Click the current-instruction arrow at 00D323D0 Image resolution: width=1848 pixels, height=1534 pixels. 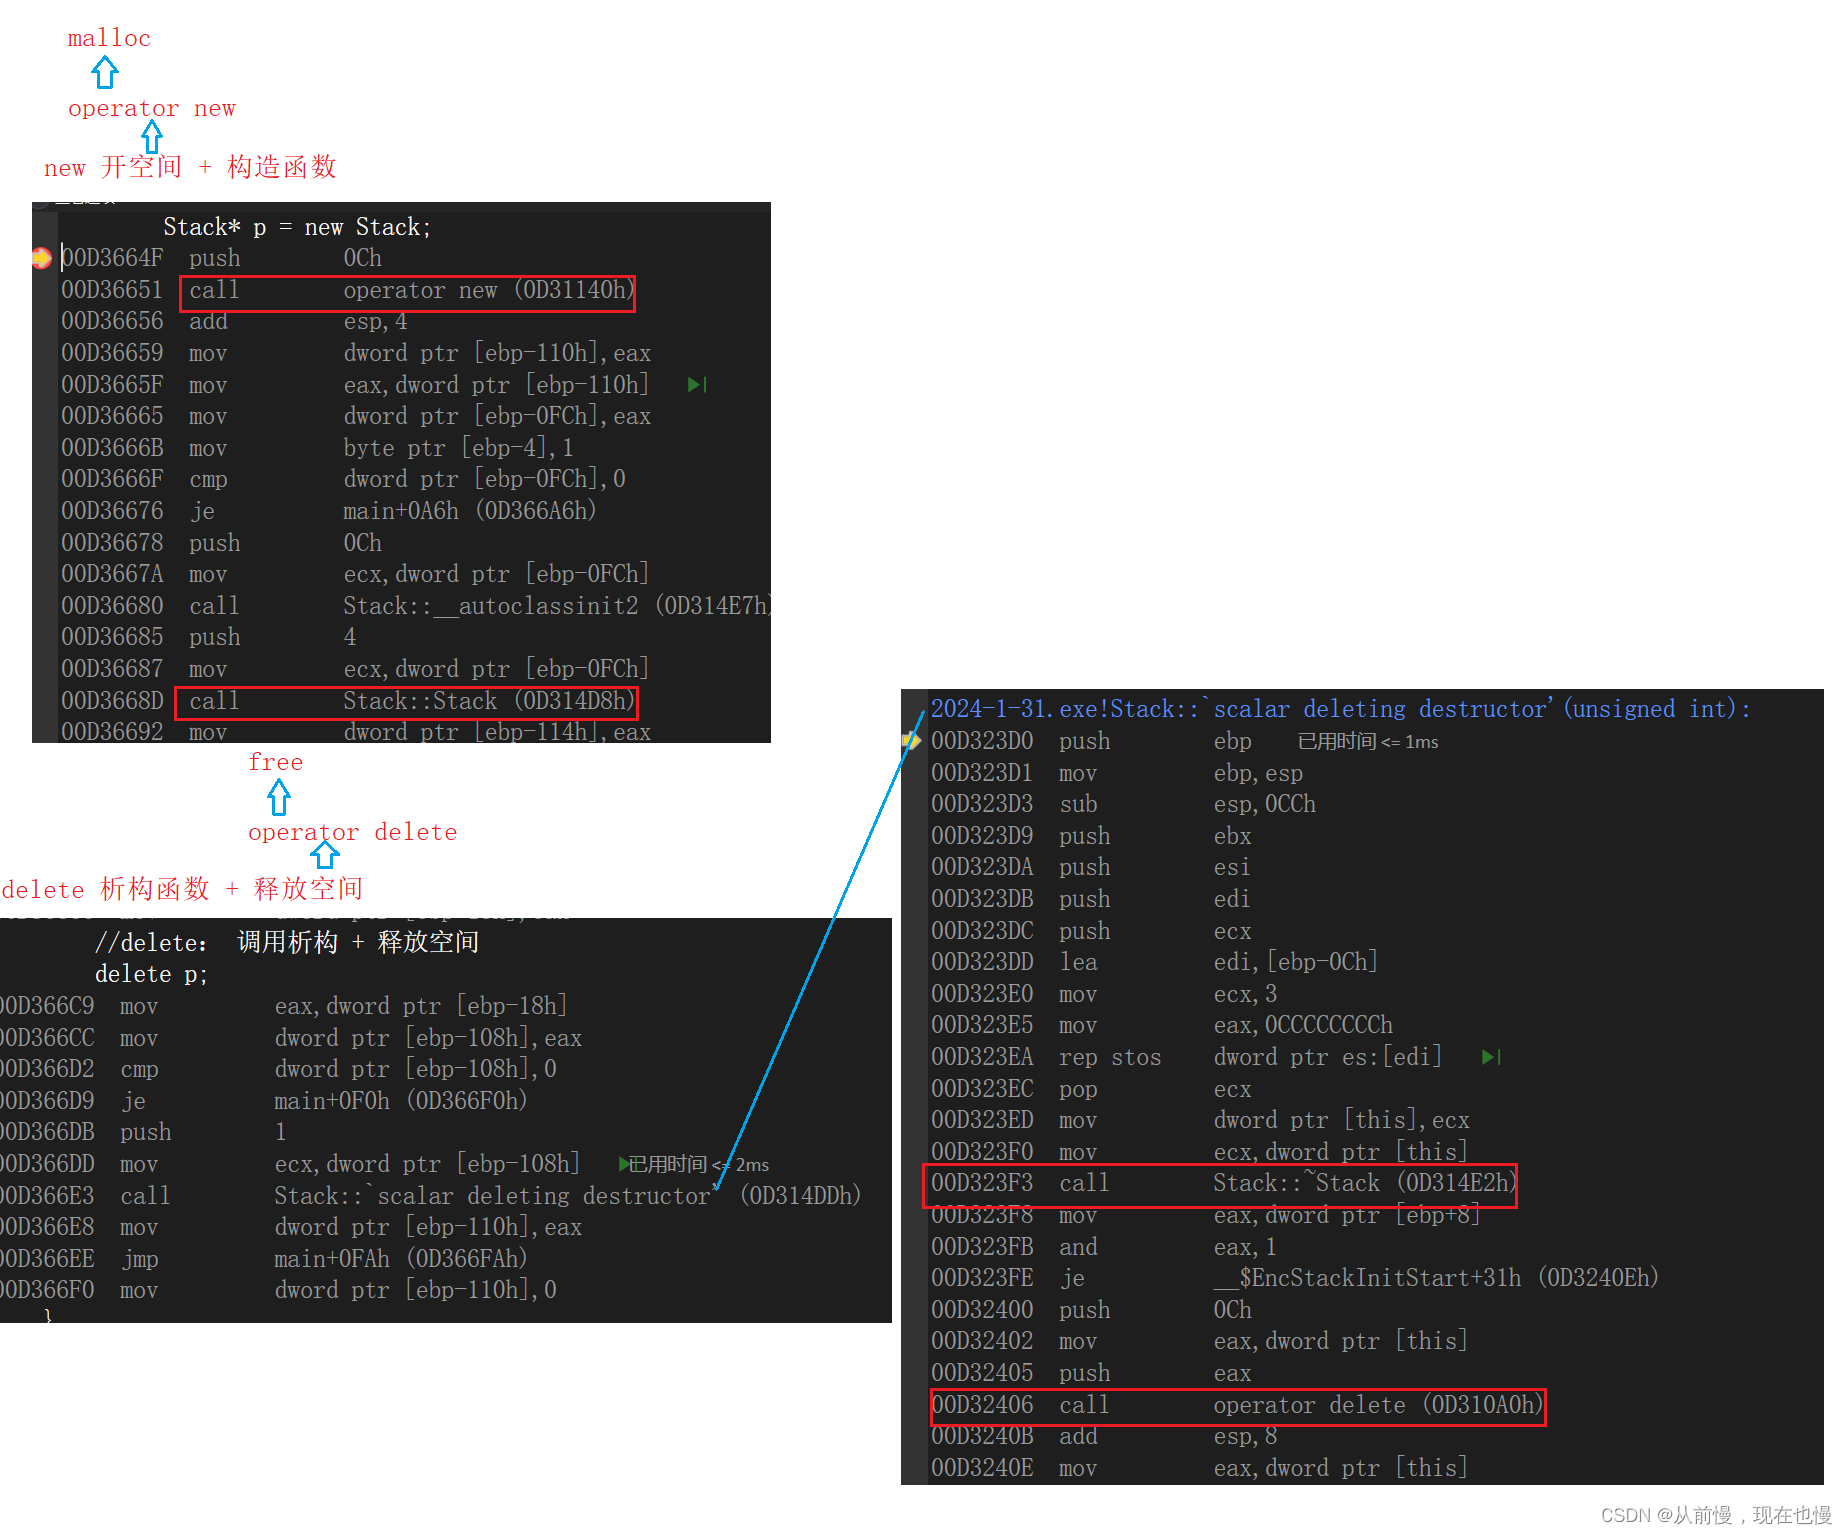tap(911, 741)
